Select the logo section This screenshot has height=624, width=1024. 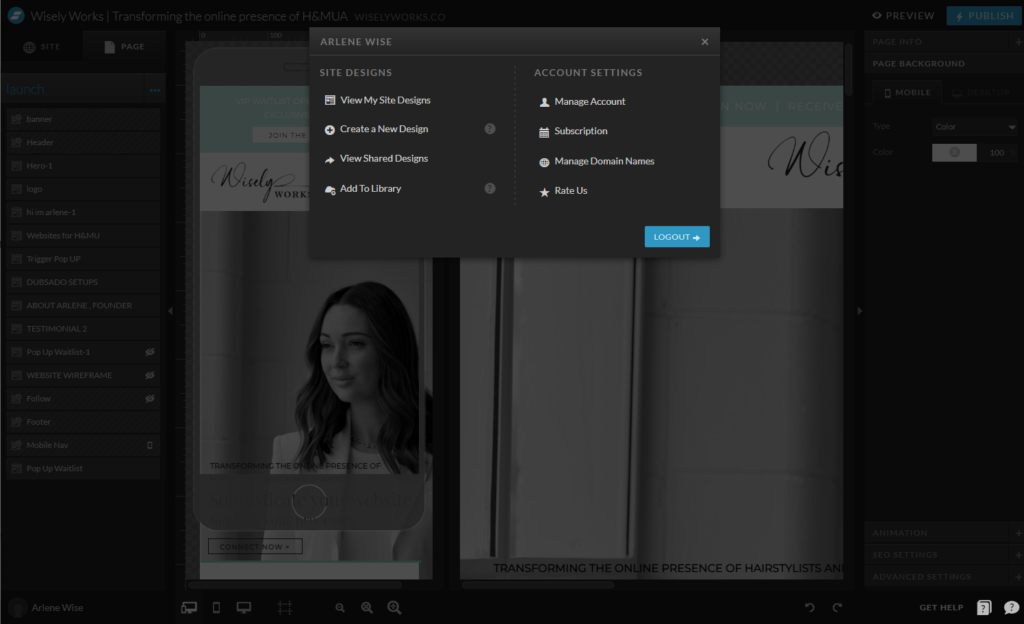(83, 189)
